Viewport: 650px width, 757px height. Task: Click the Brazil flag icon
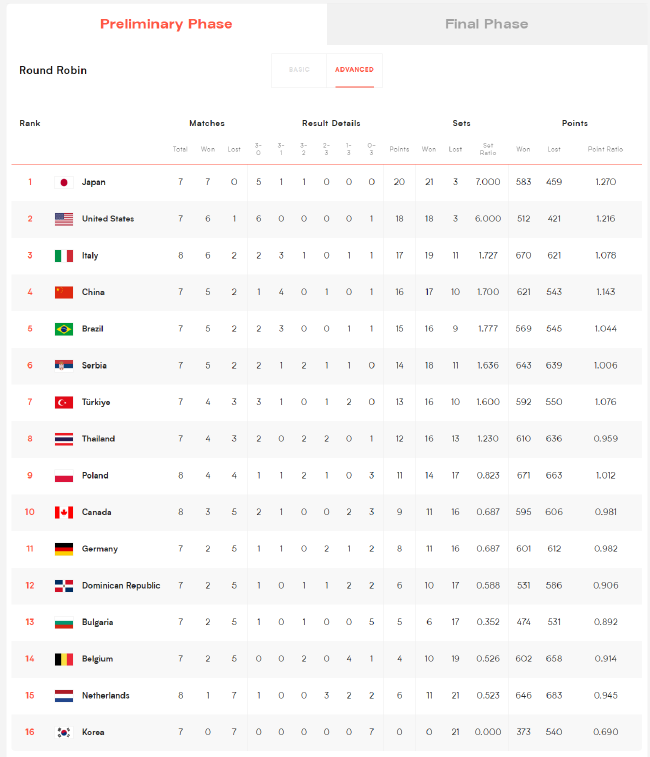[64, 329]
